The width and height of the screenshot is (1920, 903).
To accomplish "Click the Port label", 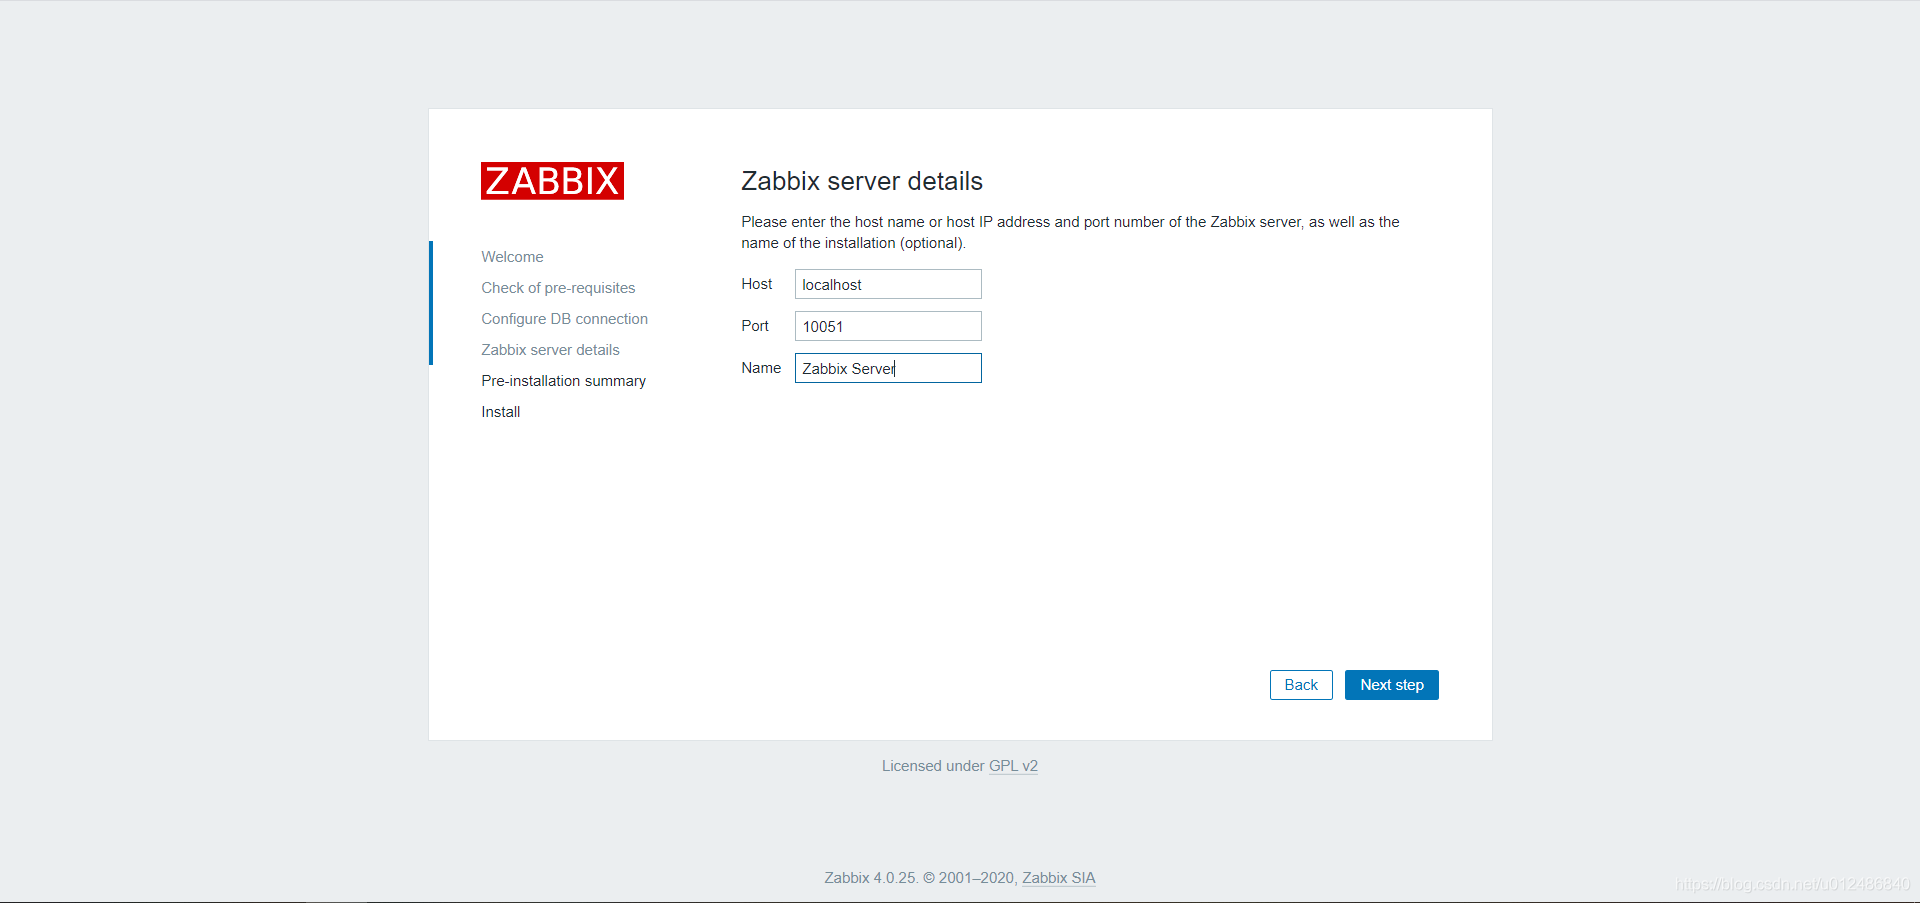I will 755,326.
